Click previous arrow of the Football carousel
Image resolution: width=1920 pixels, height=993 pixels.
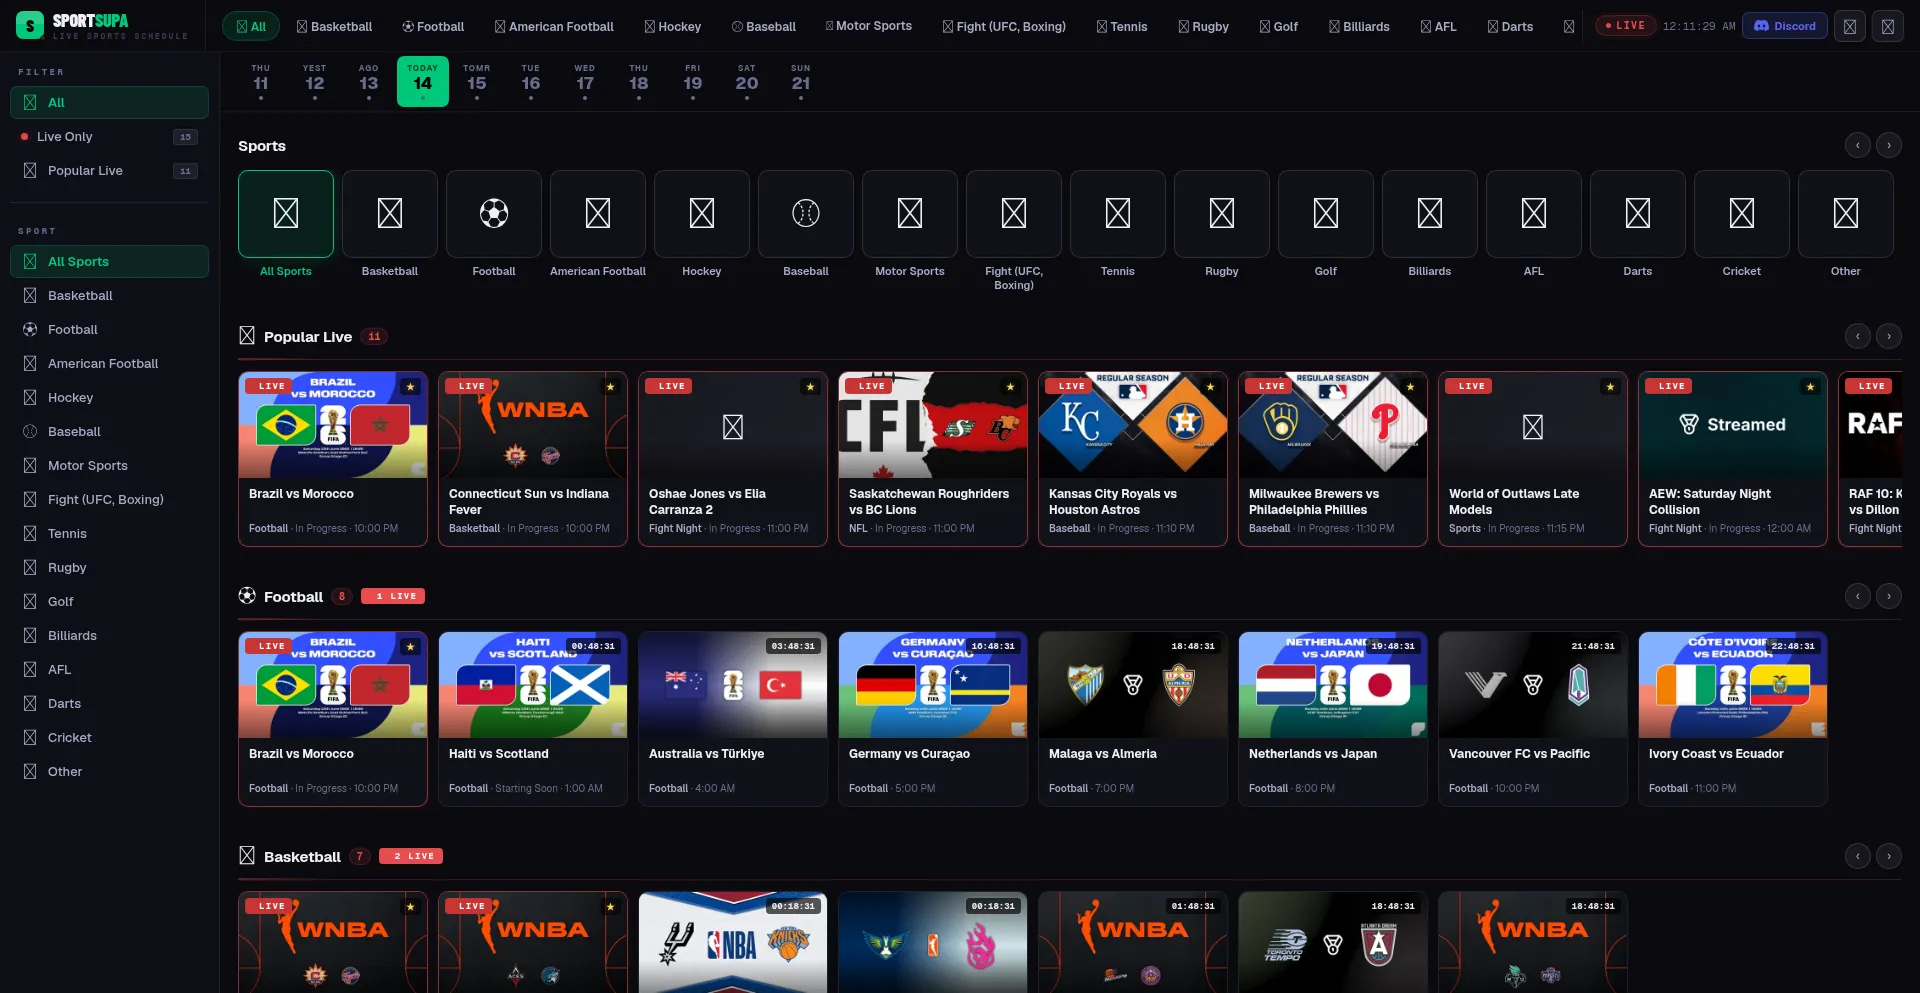pyautogui.click(x=1857, y=597)
